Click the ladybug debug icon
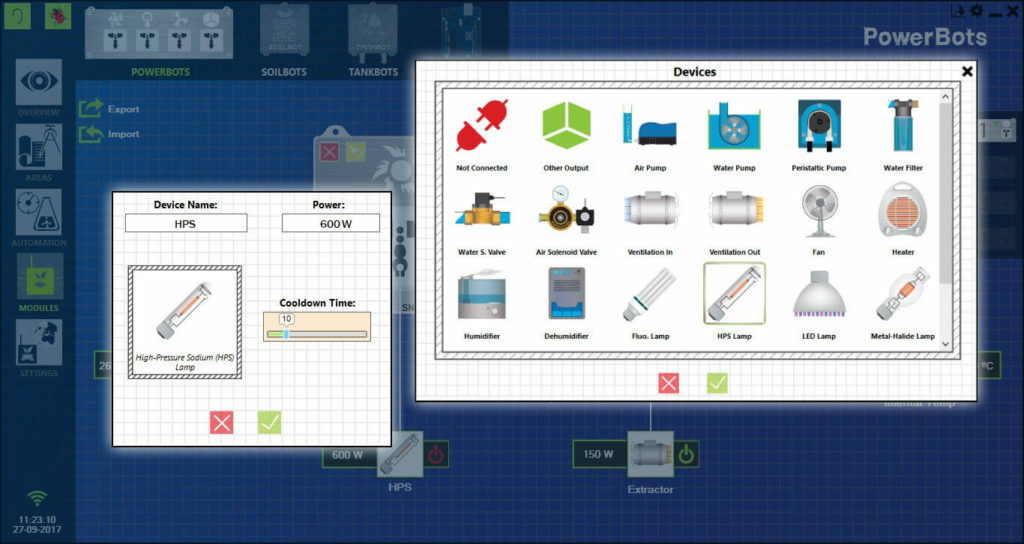 (58, 16)
